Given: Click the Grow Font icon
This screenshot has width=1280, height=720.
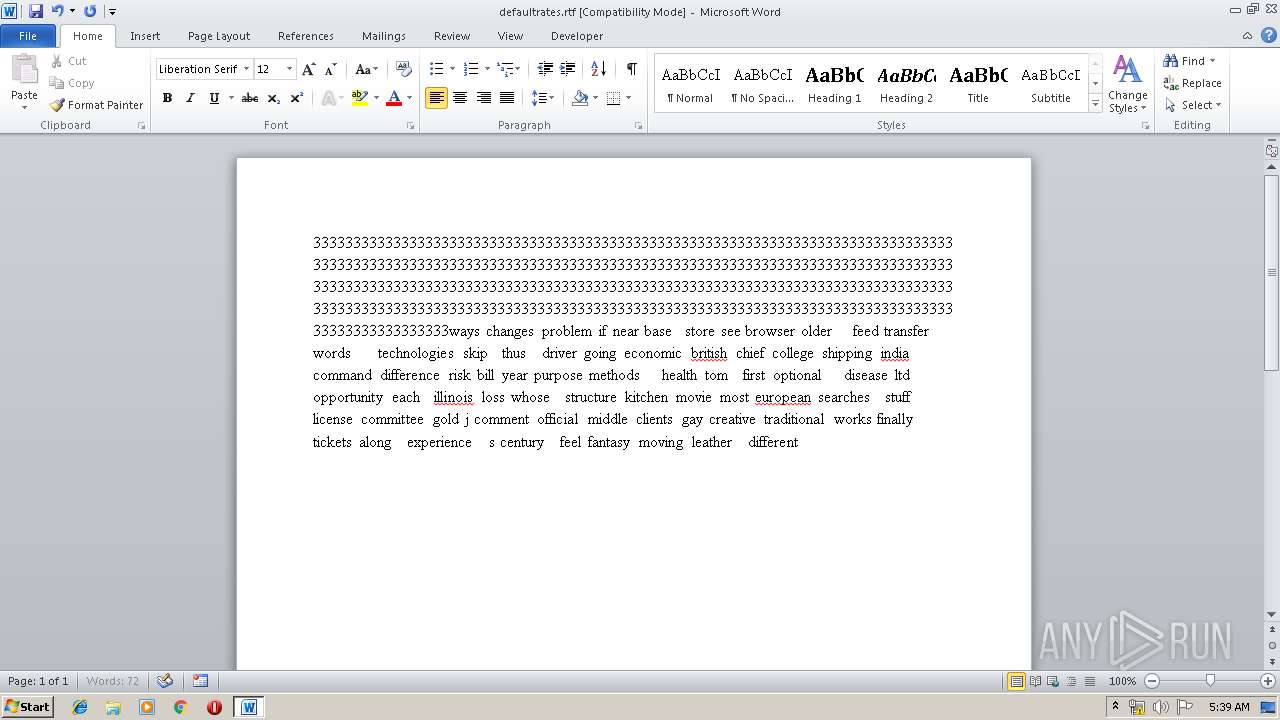Looking at the screenshot, I should point(309,69).
